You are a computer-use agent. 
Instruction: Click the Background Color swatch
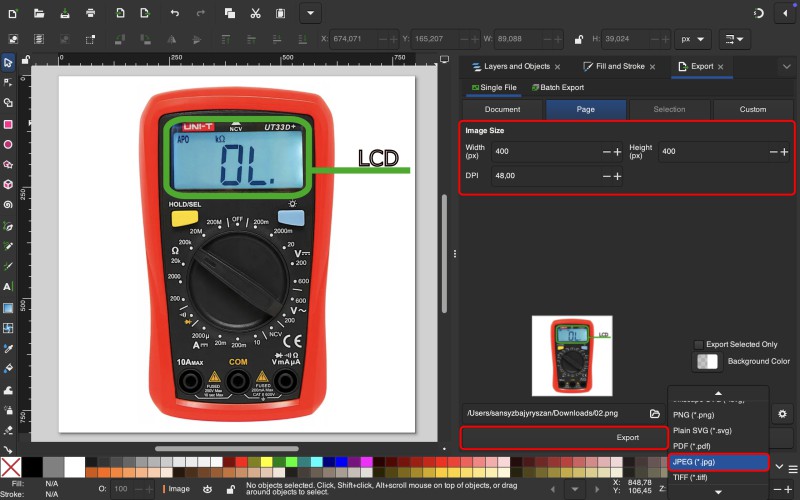pos(707,361)
